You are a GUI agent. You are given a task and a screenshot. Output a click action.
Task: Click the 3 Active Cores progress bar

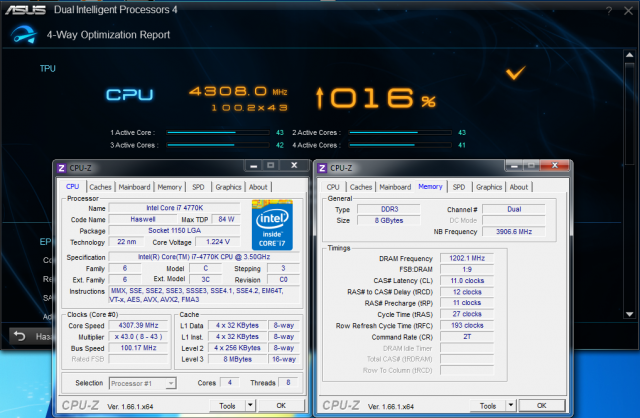218,145
